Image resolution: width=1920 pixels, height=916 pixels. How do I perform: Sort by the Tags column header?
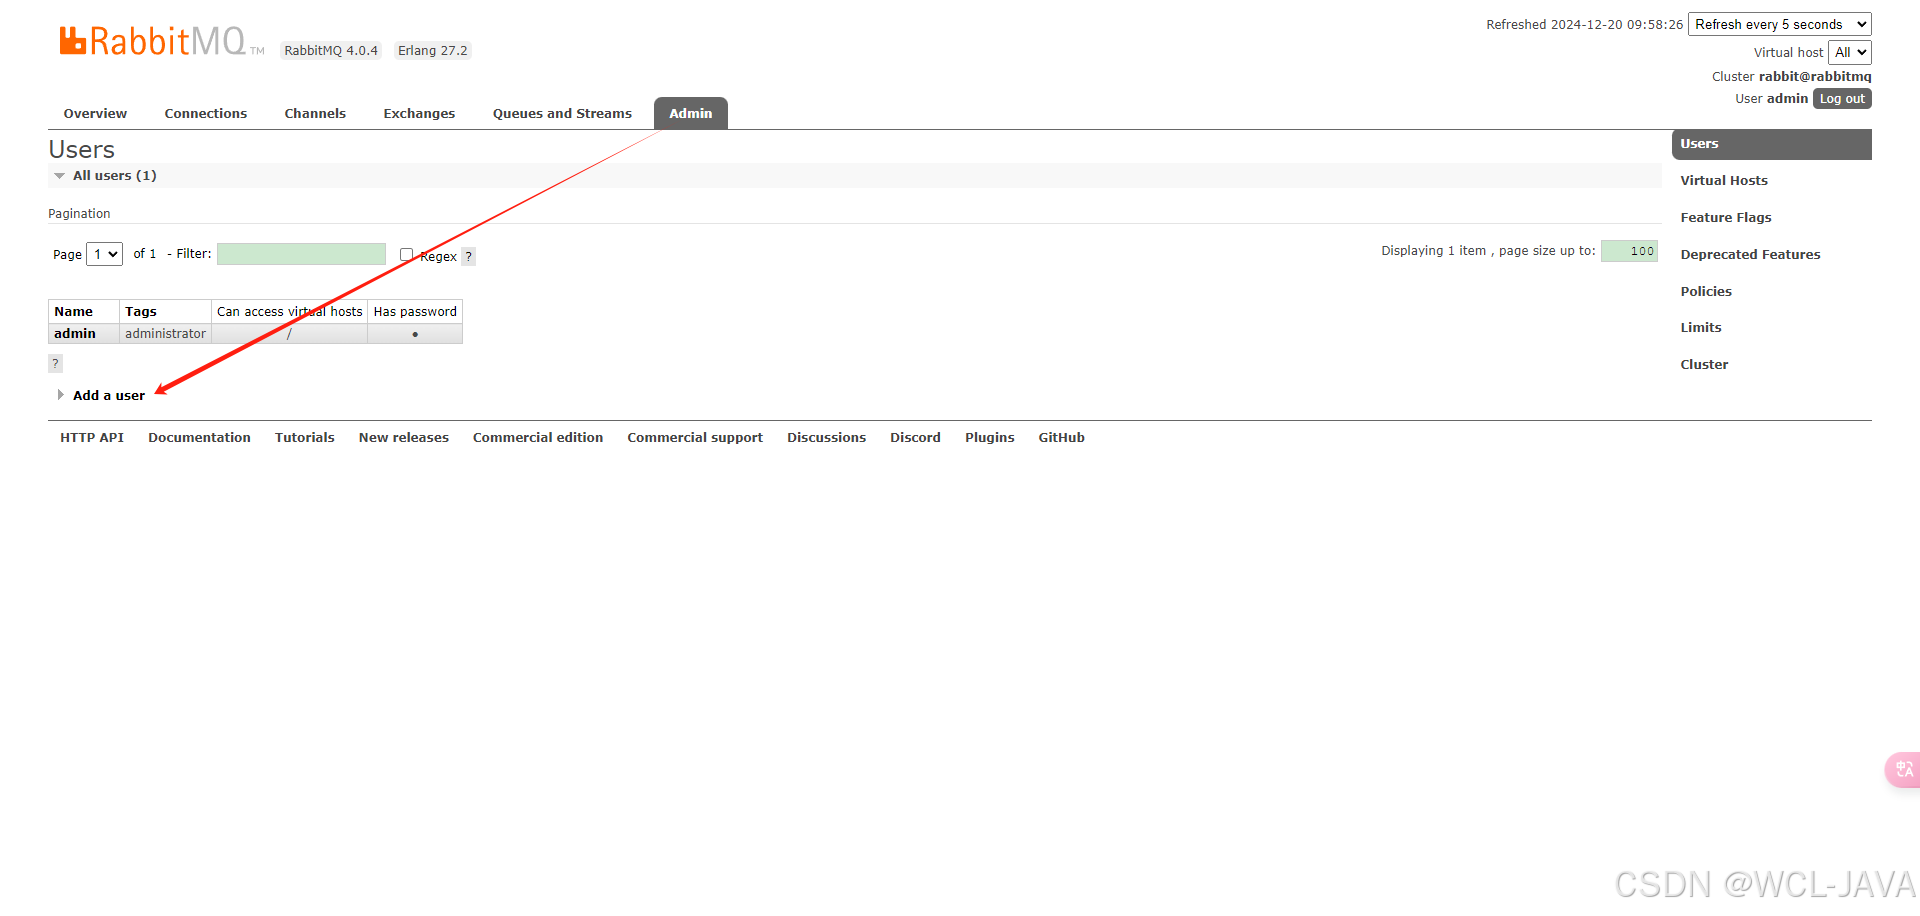[x=165, y=312]
